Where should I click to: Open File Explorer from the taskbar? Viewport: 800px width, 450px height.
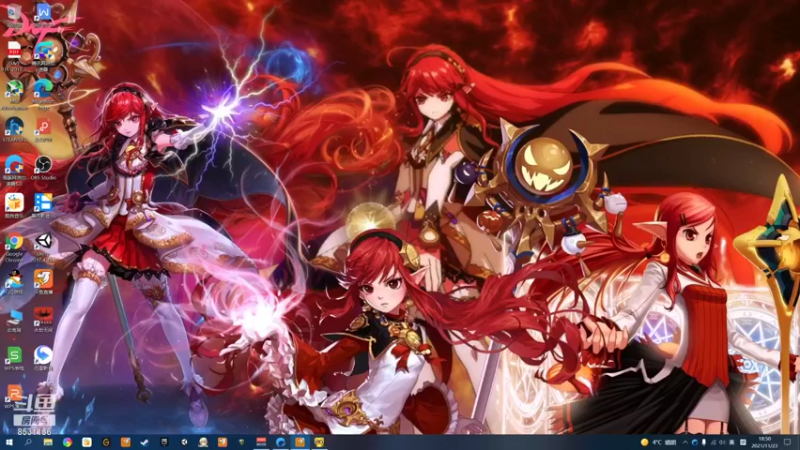pos(48,442)
